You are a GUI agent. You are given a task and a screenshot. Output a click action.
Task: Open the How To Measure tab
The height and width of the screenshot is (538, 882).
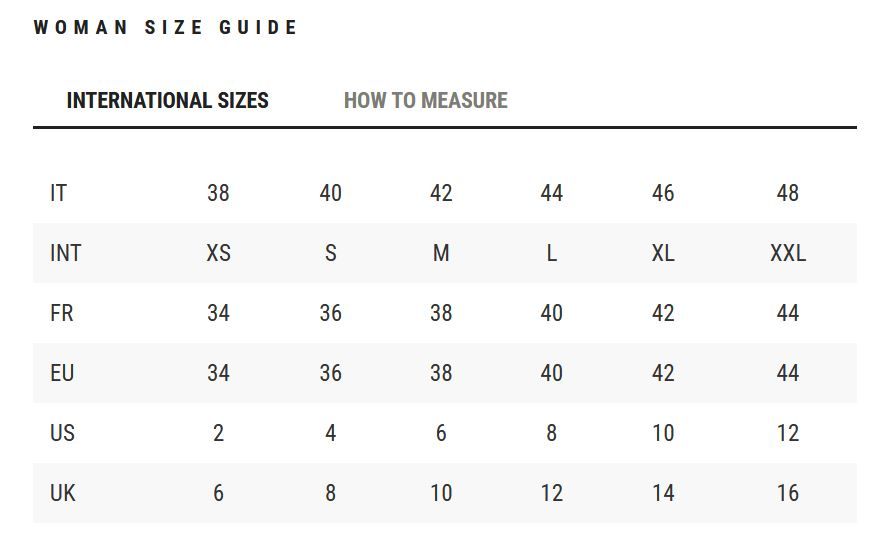(425, 101)
